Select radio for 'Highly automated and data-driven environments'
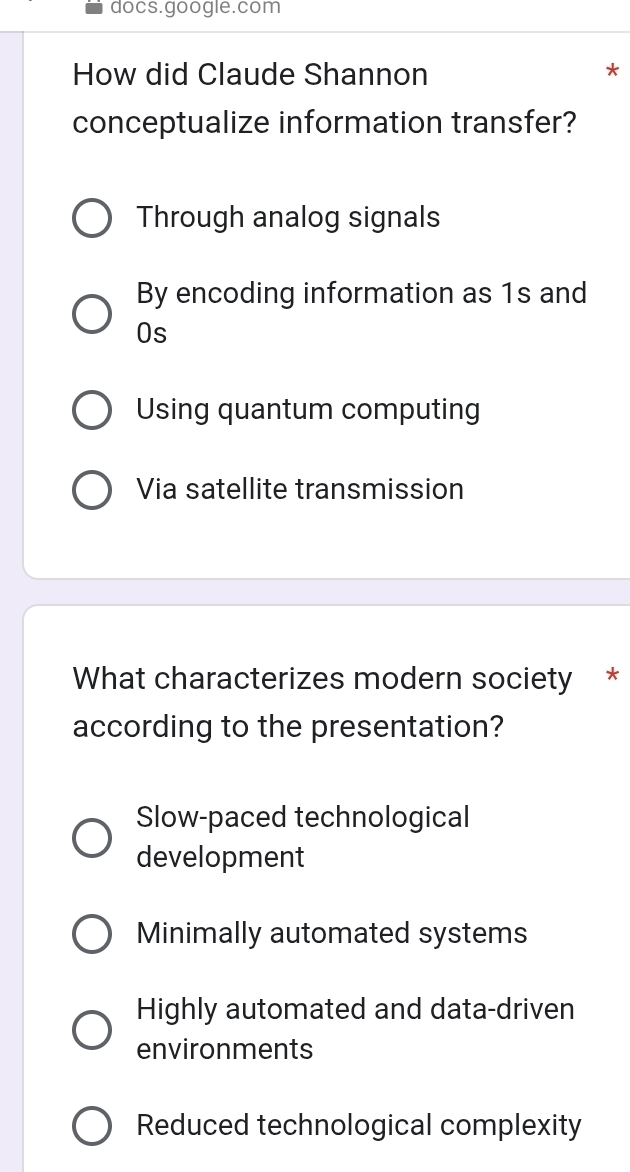This screenshot has height=1172, width=630. coord(92,1029)
